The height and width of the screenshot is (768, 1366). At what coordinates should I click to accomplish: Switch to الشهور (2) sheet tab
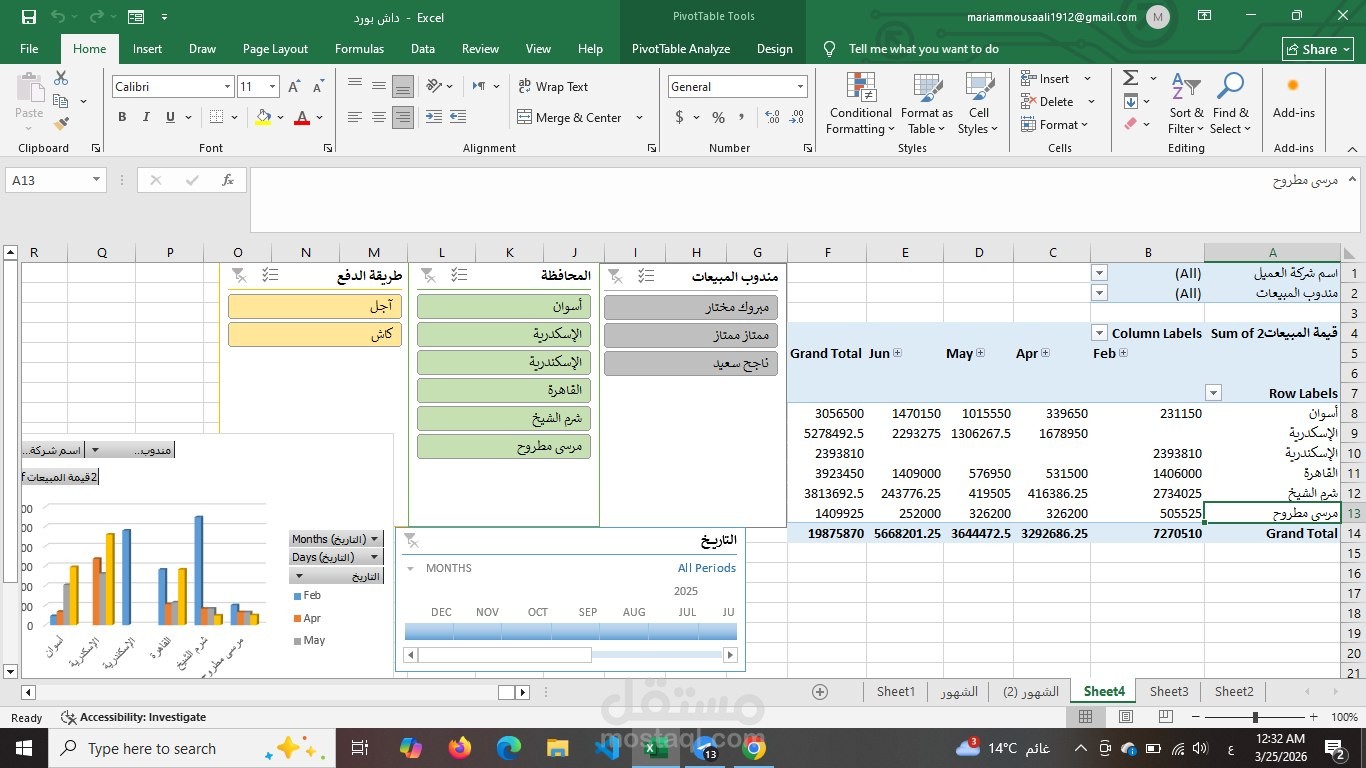coord(1030,691)
